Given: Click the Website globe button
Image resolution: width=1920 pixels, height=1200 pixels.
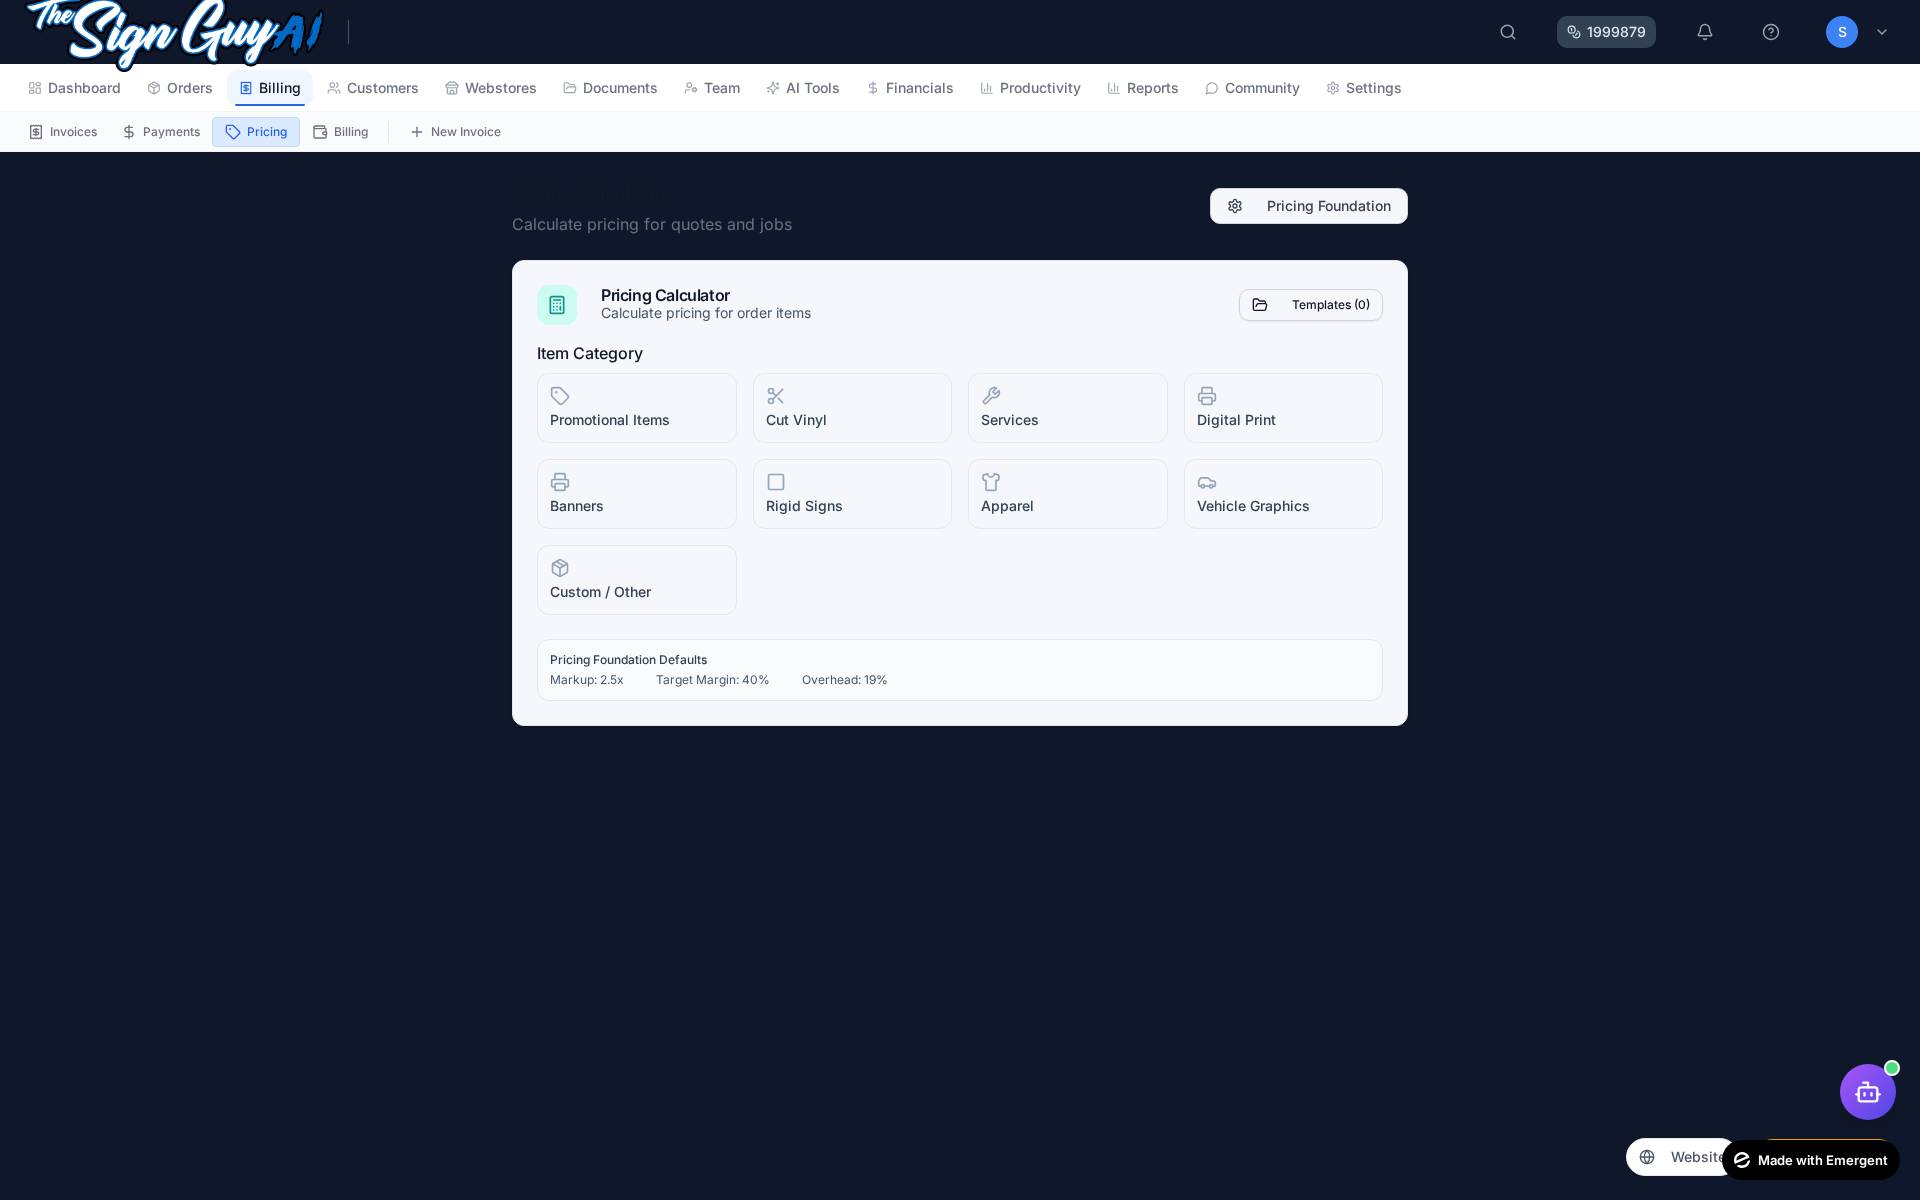Looking at the screenshot, I should pos(1680,1157).
